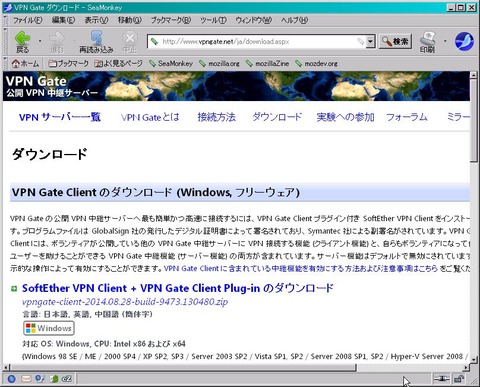This screenshot has width=480, height=387.
Task: Click the horizontal scrollbar right arrow
Action: (466, 368)
